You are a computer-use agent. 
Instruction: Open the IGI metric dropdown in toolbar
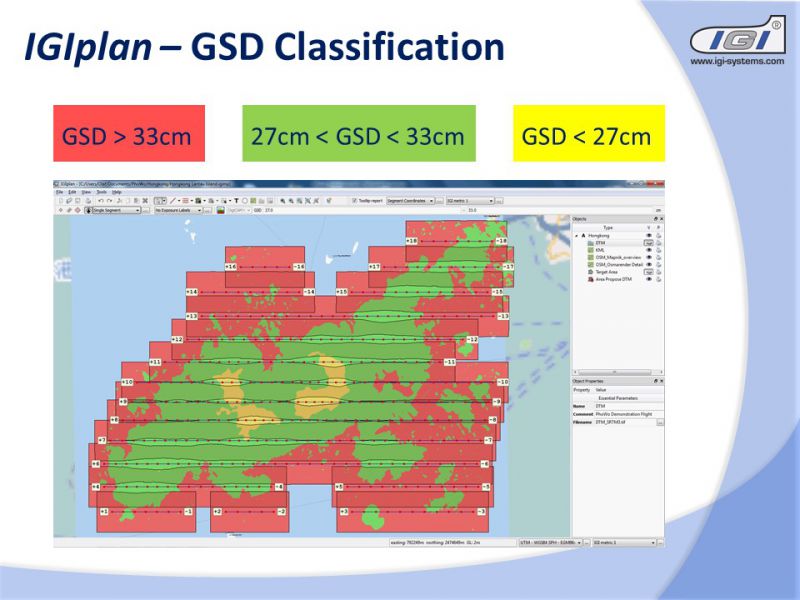pos(470,201)
